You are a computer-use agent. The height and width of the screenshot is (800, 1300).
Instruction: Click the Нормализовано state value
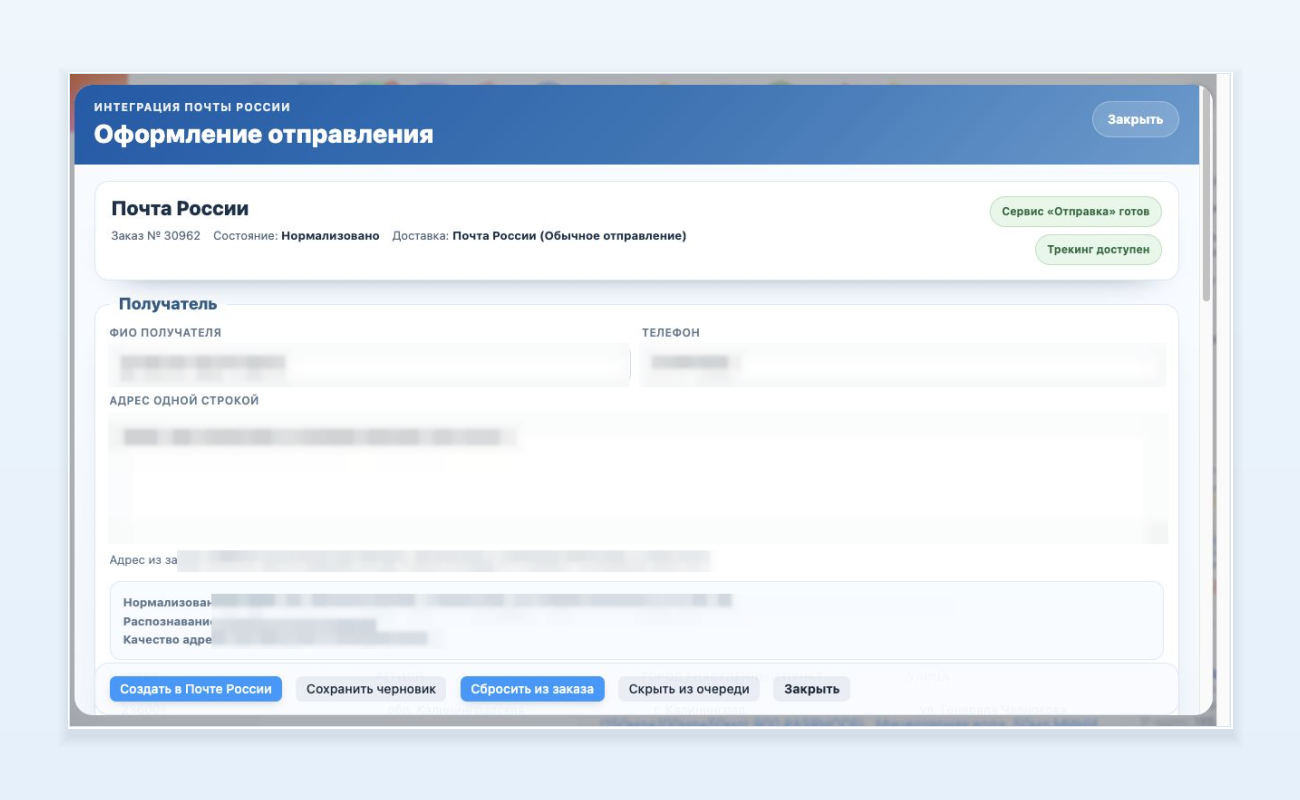click(x=330, y=236)
